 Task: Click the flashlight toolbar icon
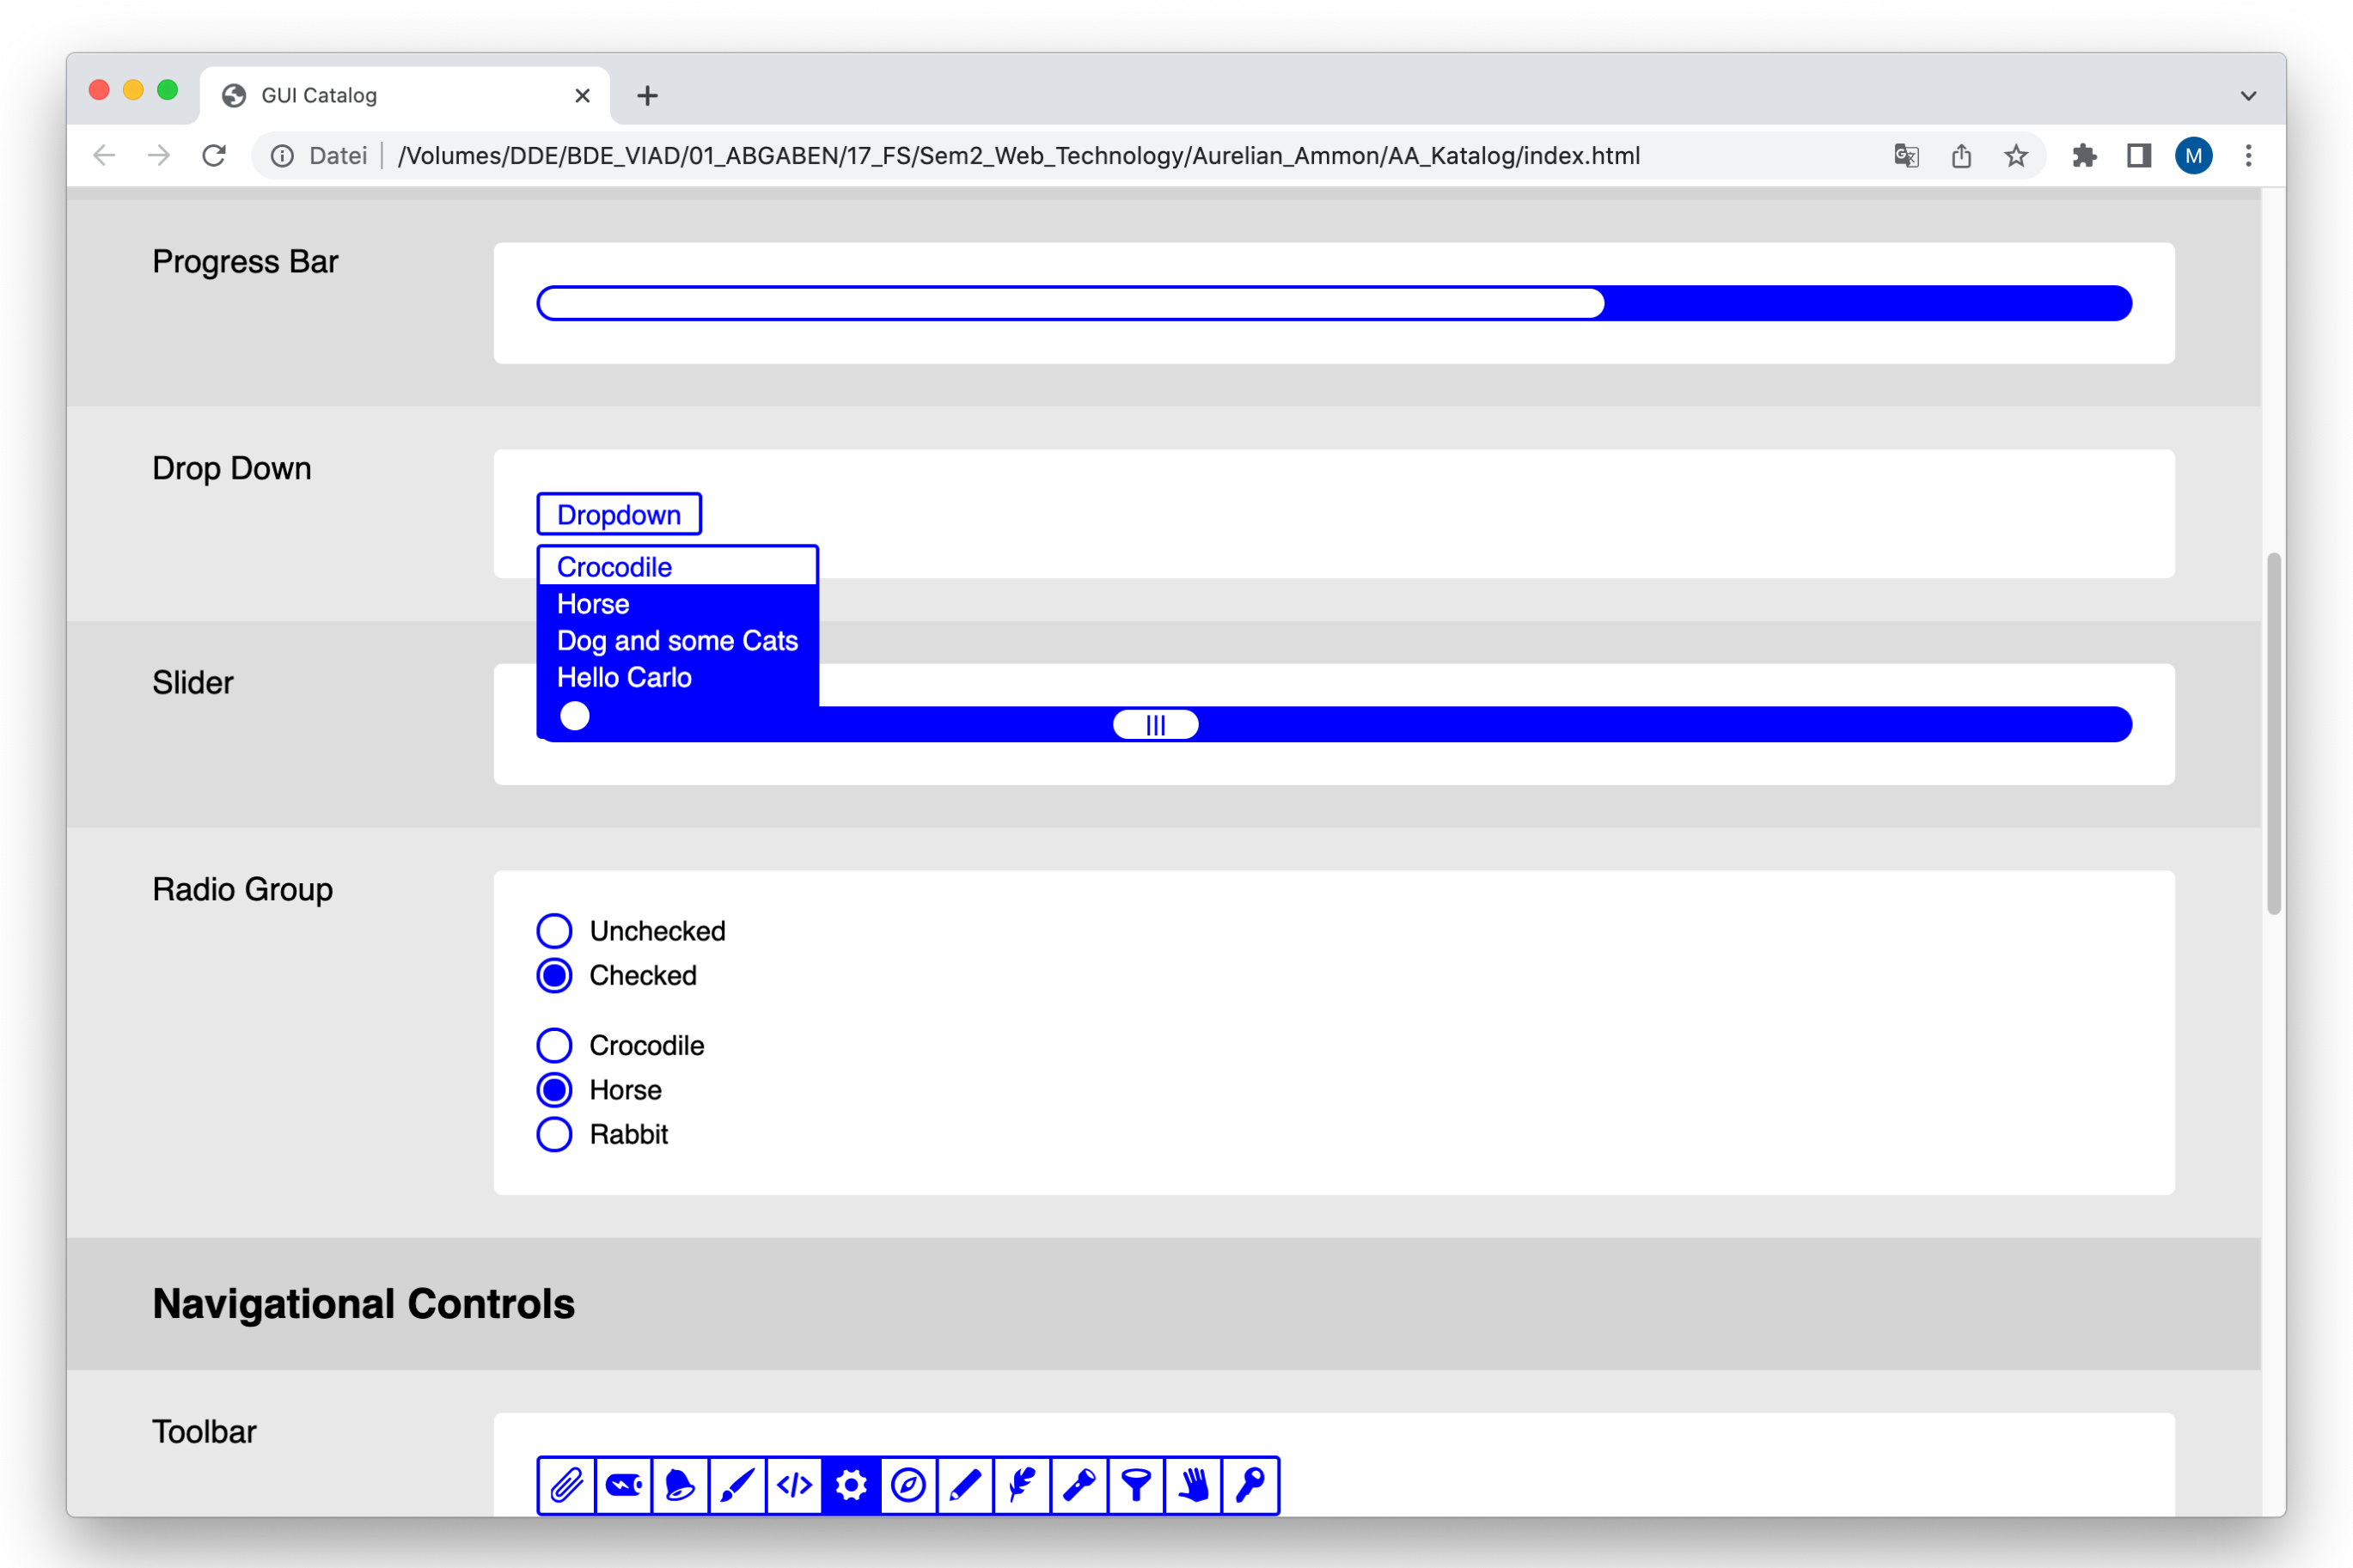coord(1079,1485)
